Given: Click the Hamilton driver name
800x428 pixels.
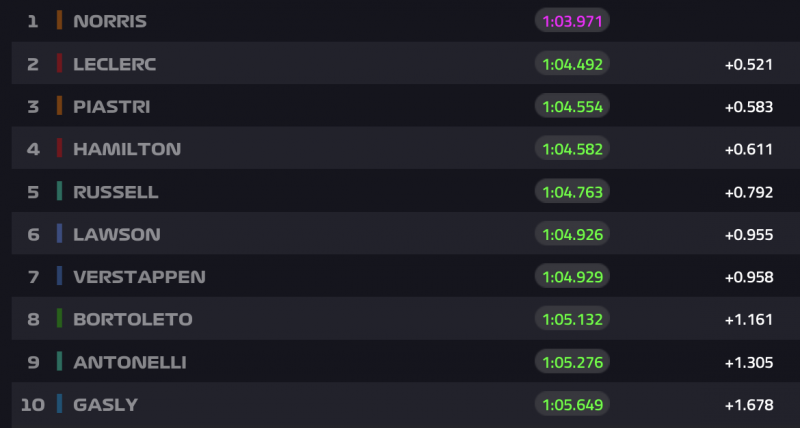Looking at the screenshot, I should click(x=127, y=149).
